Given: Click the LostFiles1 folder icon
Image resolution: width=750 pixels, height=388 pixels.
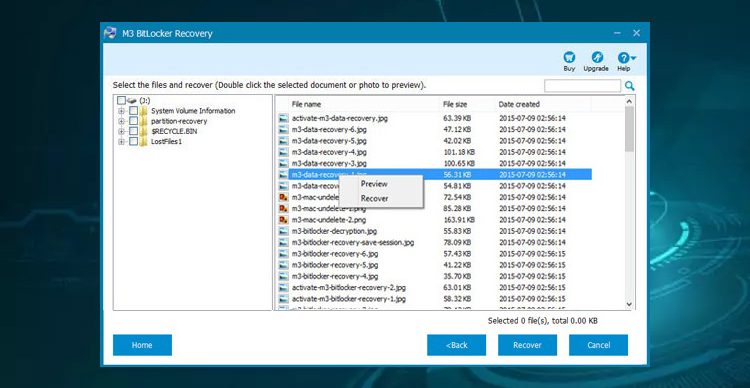Looking at the screenshot, I should pos(143,142).
